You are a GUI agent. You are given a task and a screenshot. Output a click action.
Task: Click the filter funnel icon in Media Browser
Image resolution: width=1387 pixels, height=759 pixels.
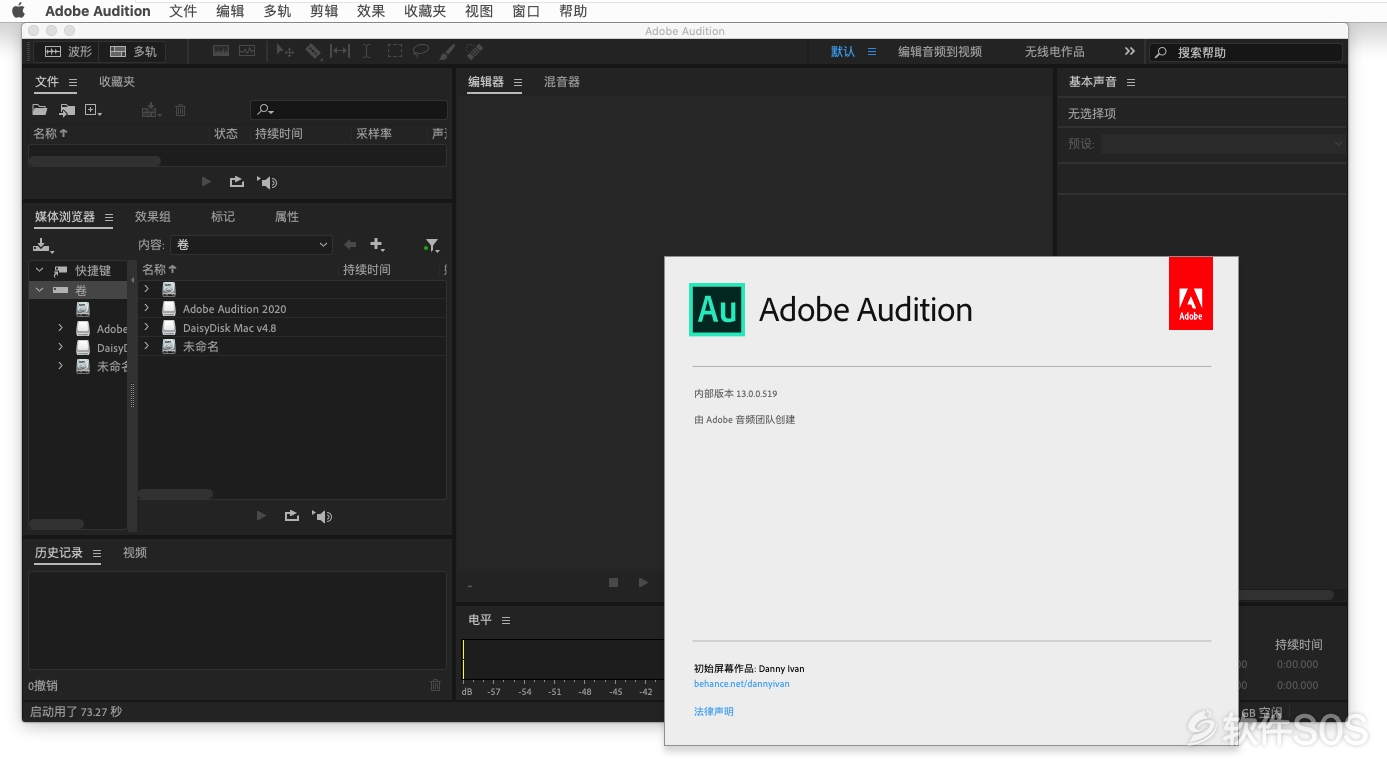click(431, 245)
